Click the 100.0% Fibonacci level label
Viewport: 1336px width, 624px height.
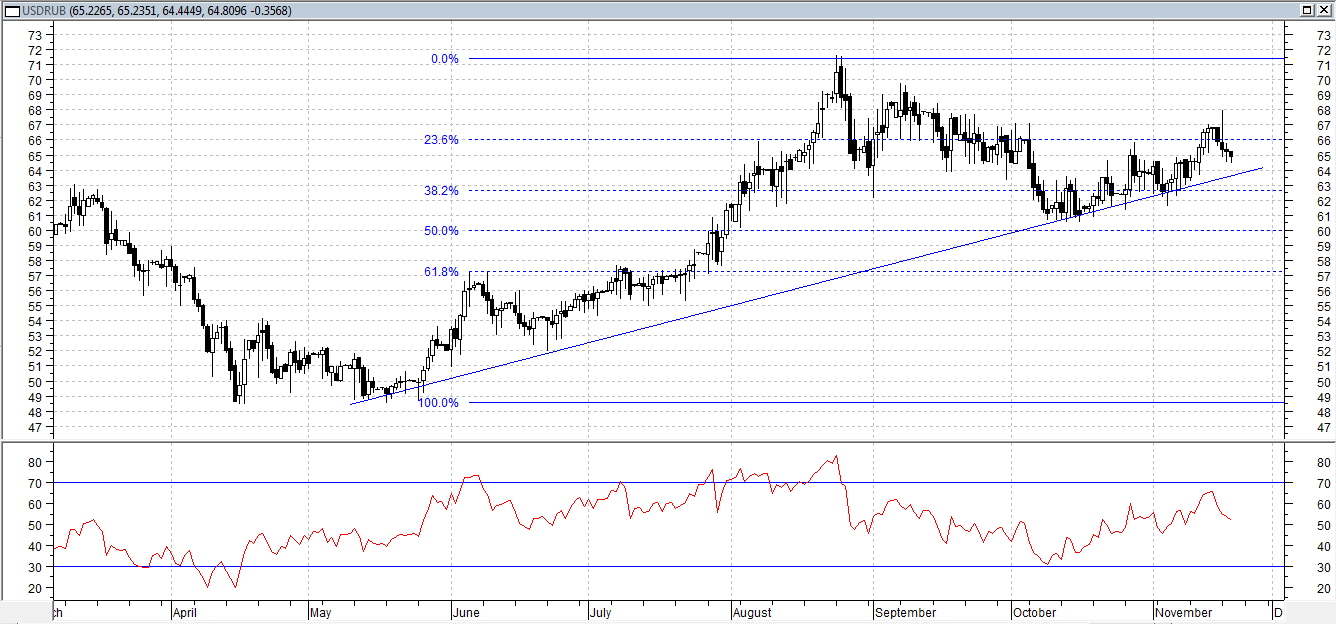coord(438,403)
